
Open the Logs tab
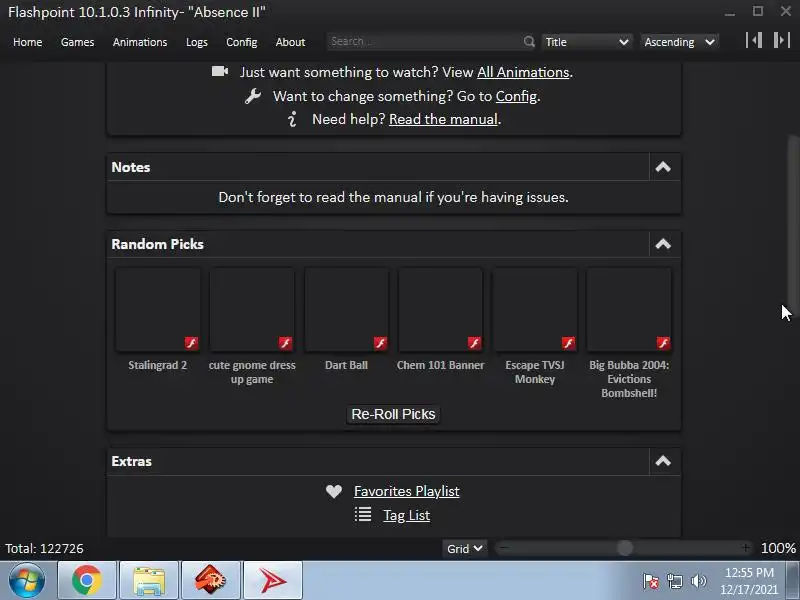pos(196,42)
